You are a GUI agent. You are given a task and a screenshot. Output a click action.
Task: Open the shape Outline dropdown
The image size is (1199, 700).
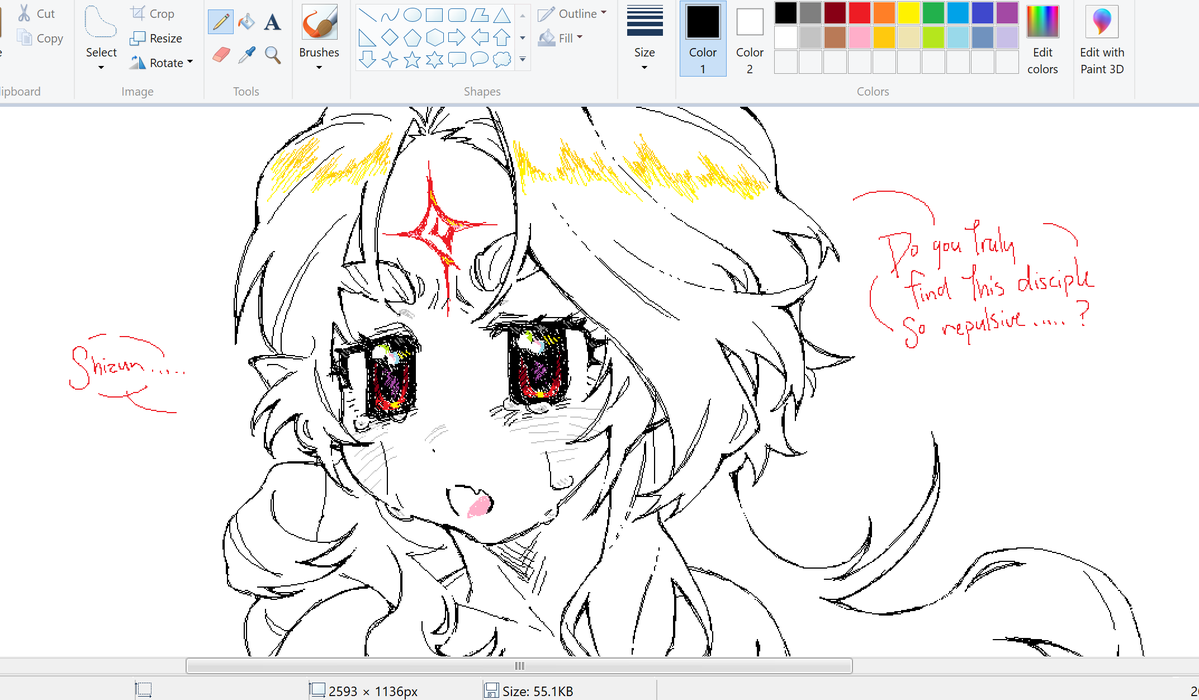tap(572, 14)
